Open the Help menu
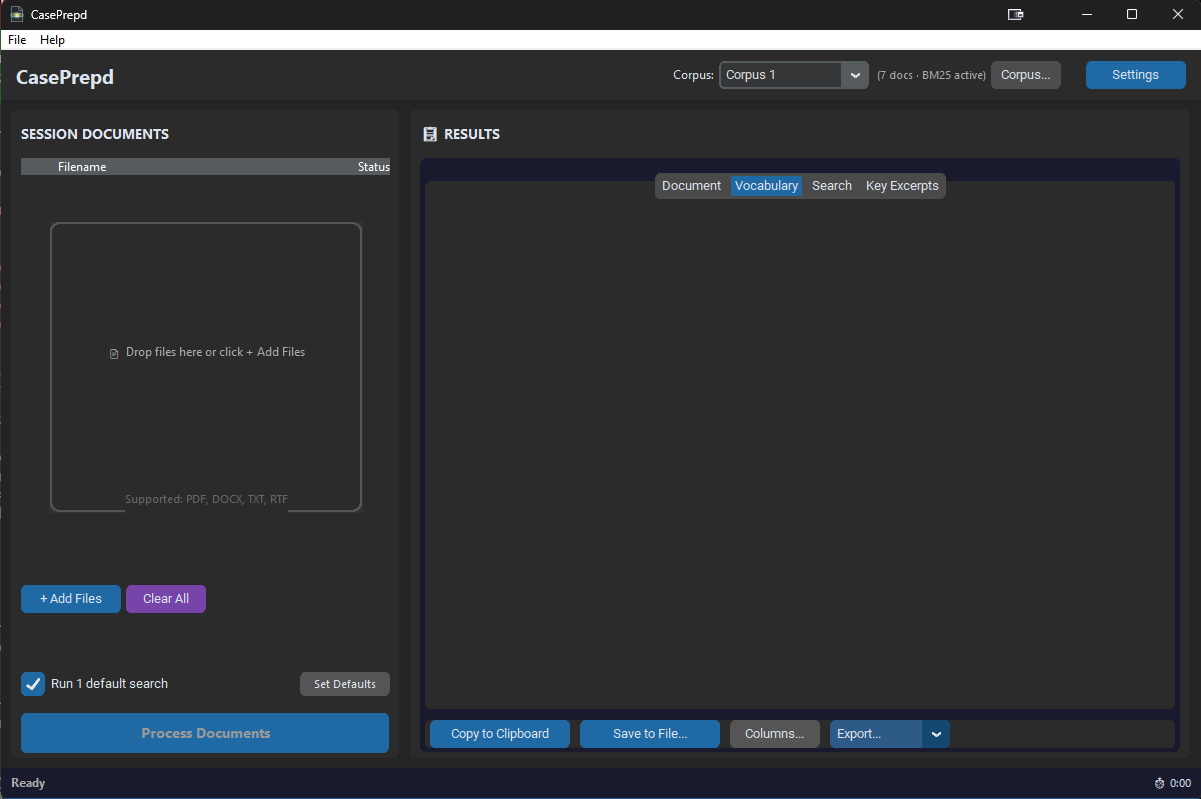 [52, 40]
